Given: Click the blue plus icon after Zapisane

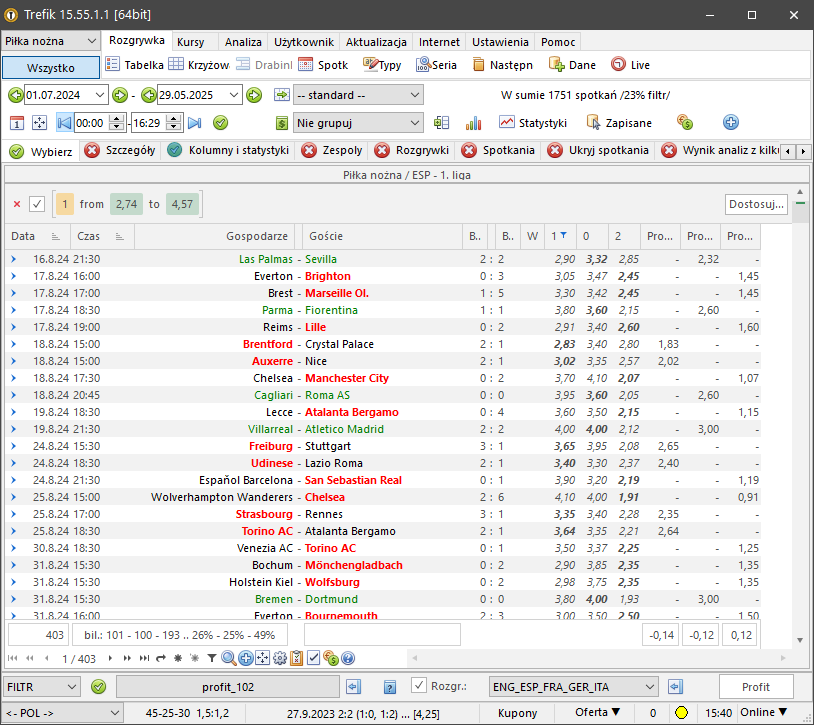Looking at the screenshot, I should click(730, 123).
